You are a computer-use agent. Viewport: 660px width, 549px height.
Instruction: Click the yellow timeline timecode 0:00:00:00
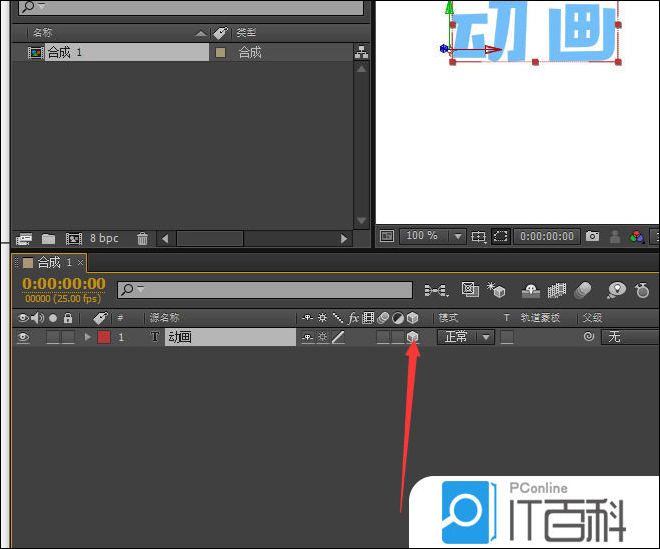[x=64, y=284]
